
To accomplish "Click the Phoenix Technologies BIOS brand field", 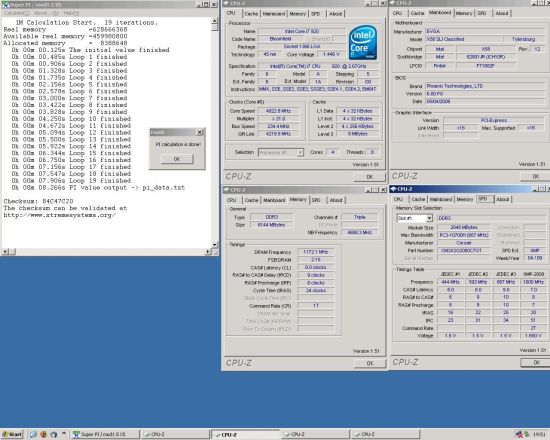I will pos(485,86).
